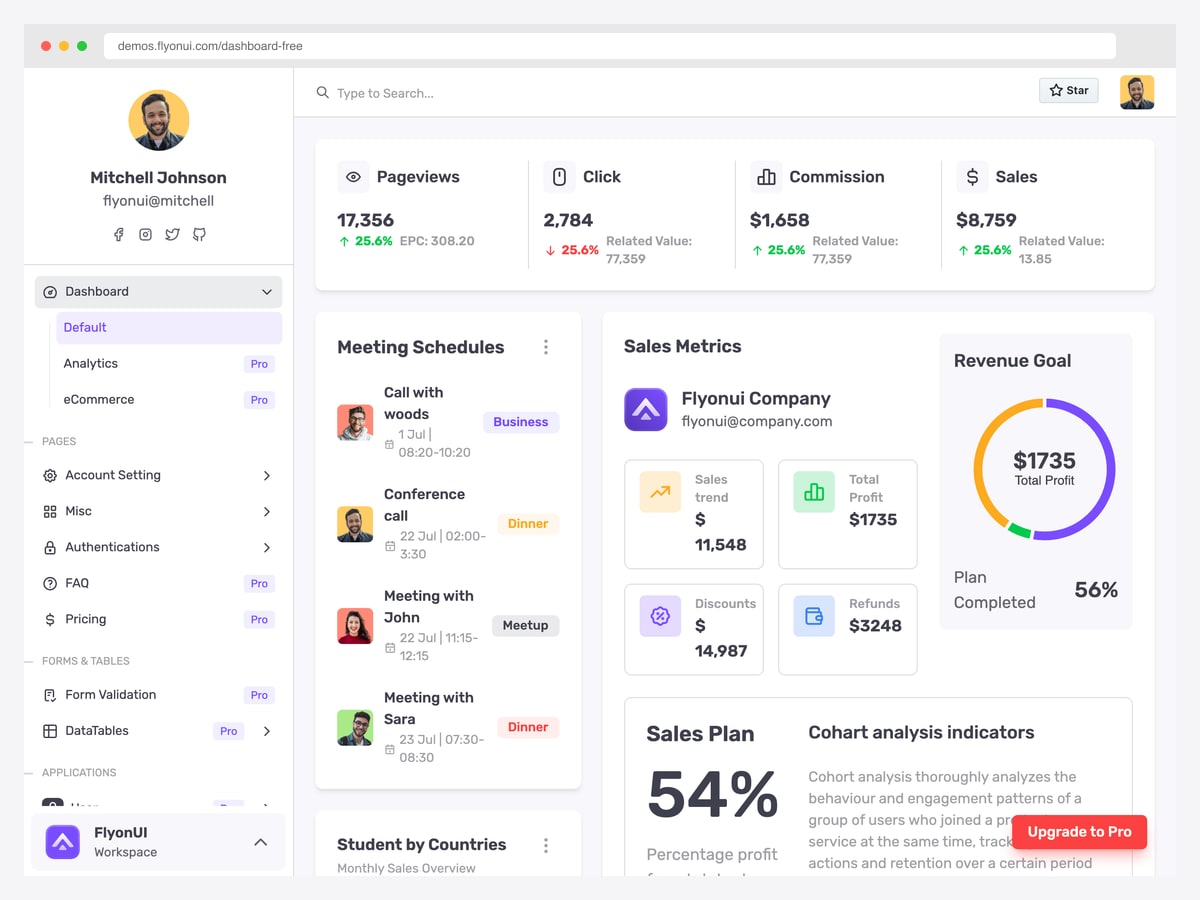Open the top-right user avatar menu

1137,92
